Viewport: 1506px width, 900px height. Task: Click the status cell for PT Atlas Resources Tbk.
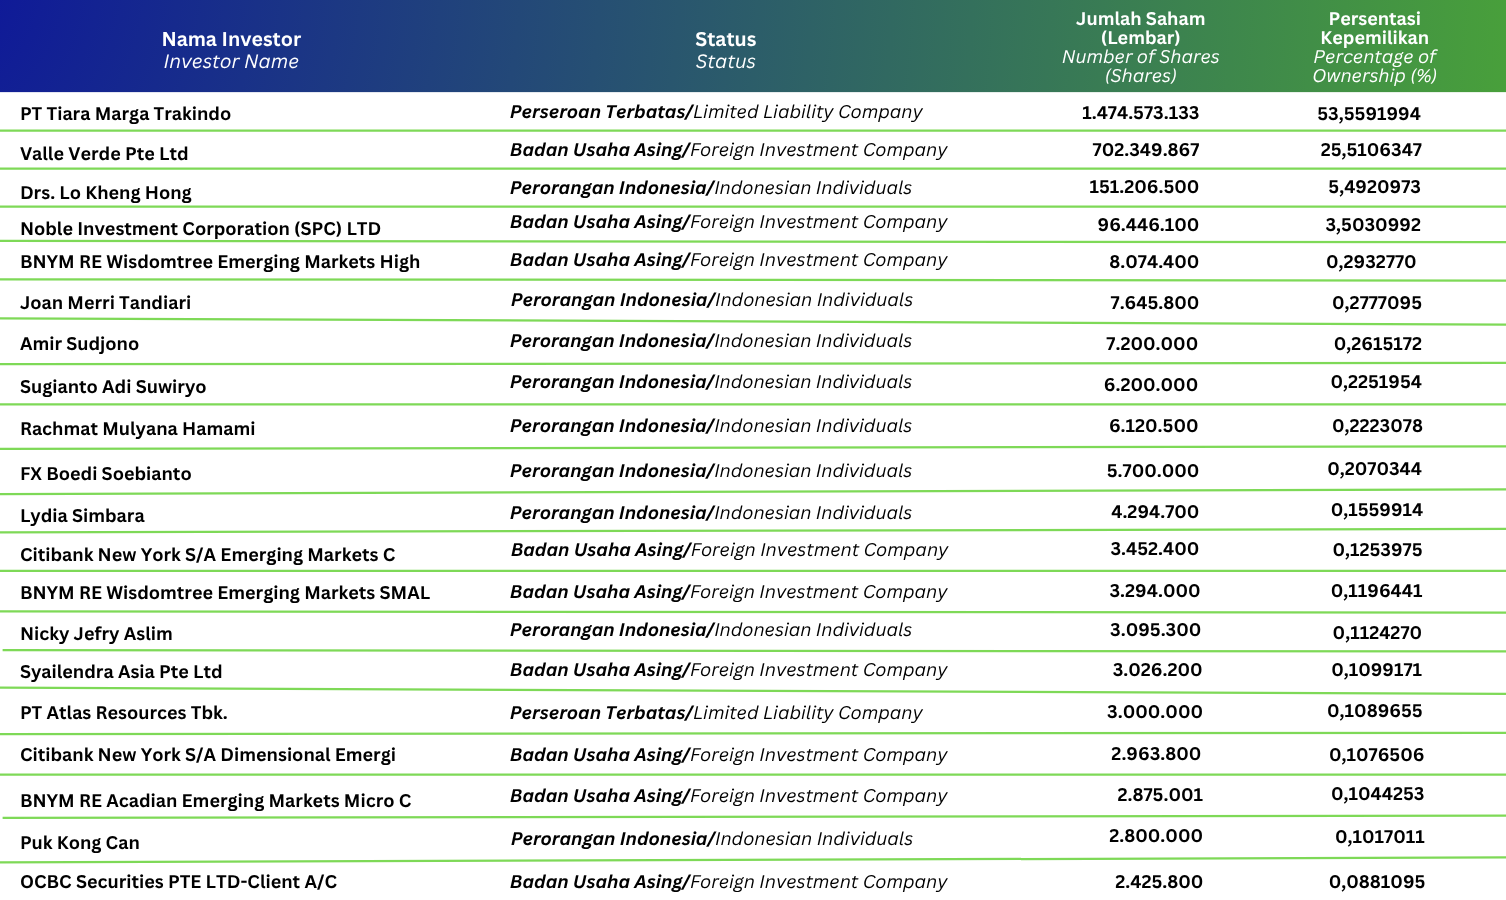pyautogui.click(x=716, y=713)
